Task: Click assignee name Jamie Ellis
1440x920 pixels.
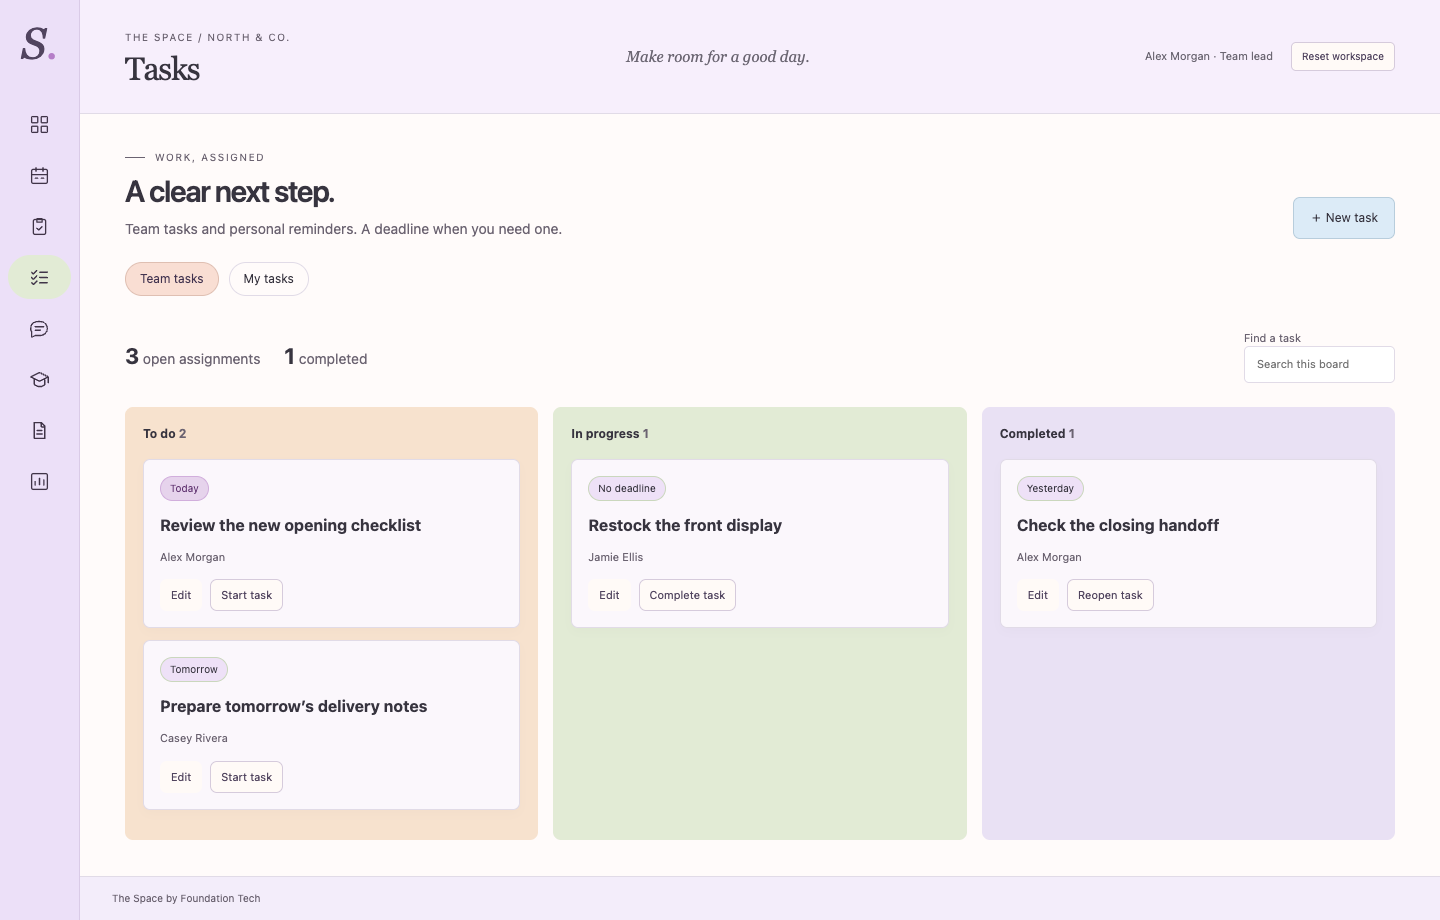Action: 615,557
